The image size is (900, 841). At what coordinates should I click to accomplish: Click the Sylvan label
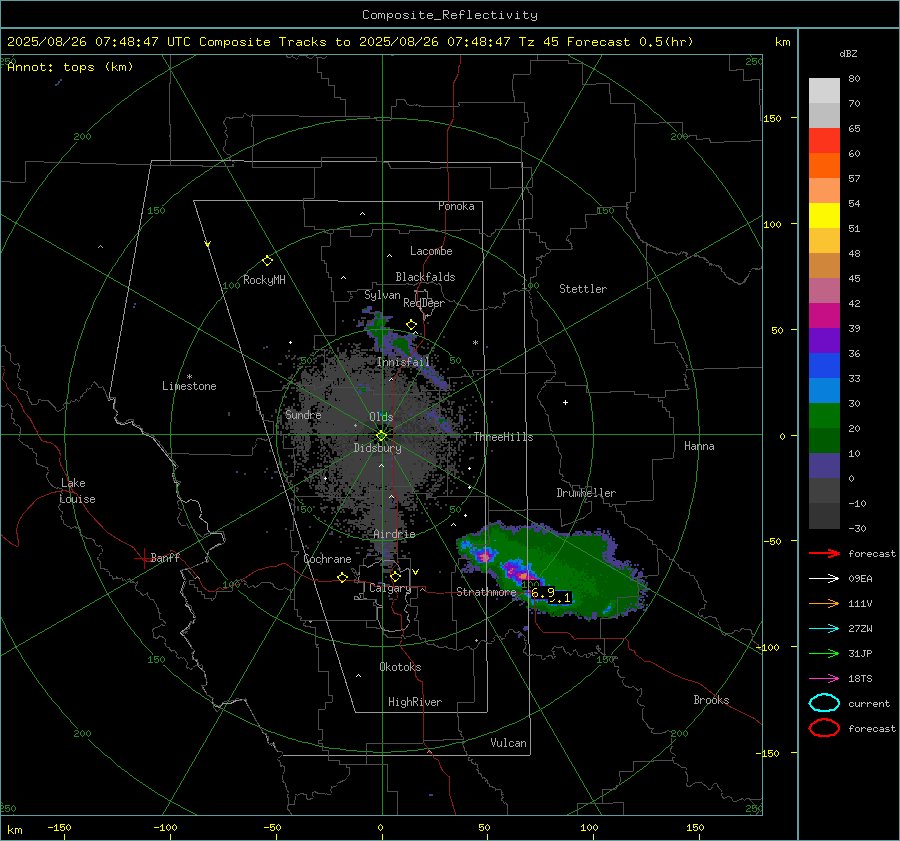[x=382, y=295]
